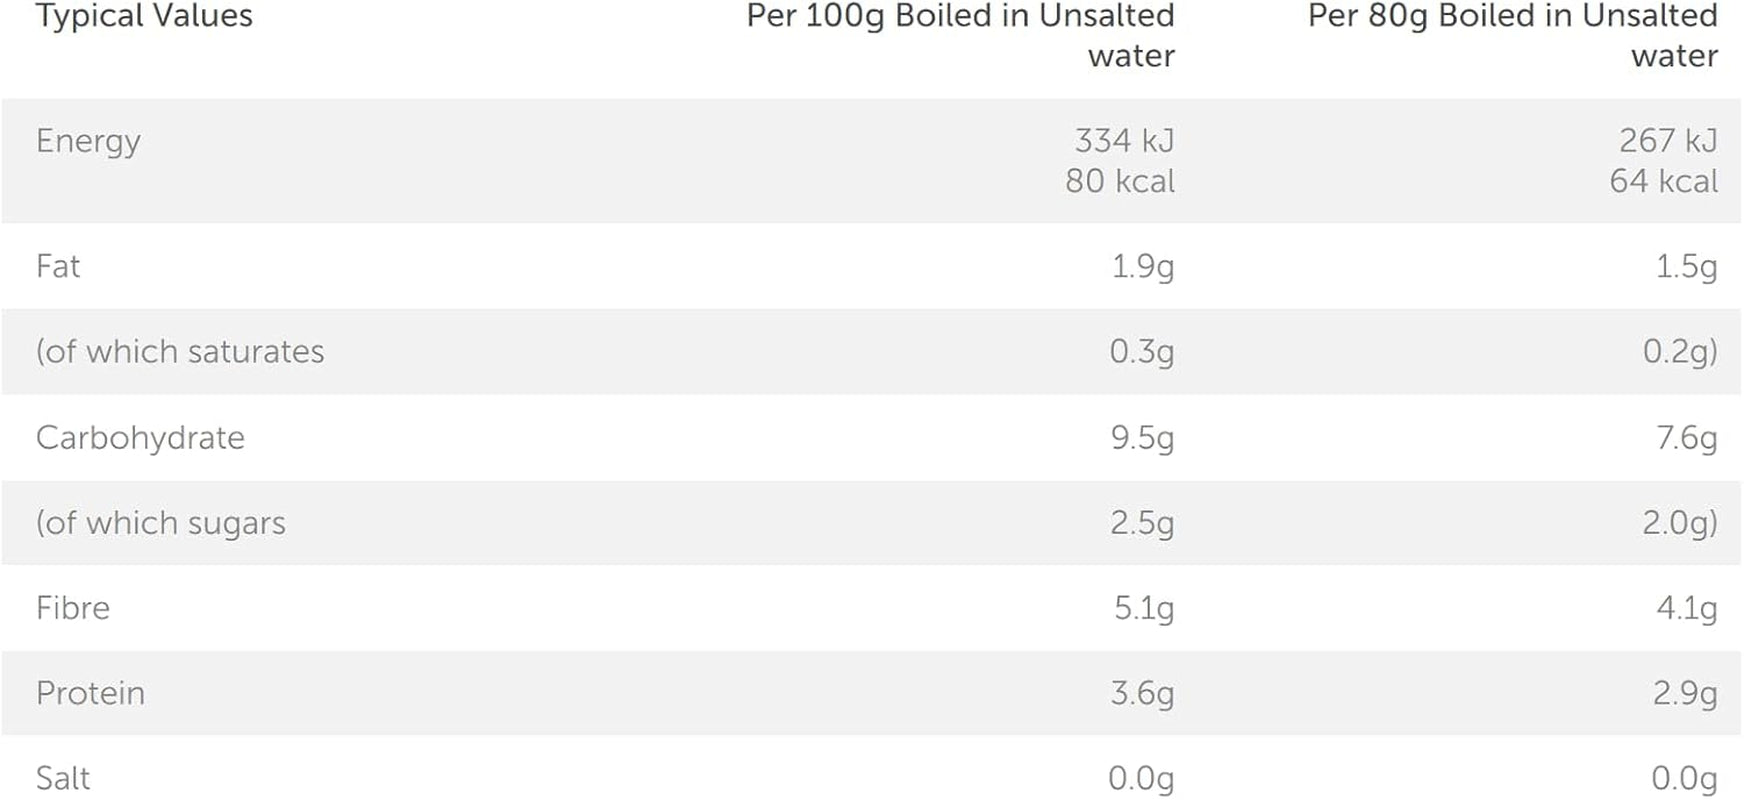Screen dimensions: 1744x800
Task: Click the Typical Values column header
Action: 144,16
